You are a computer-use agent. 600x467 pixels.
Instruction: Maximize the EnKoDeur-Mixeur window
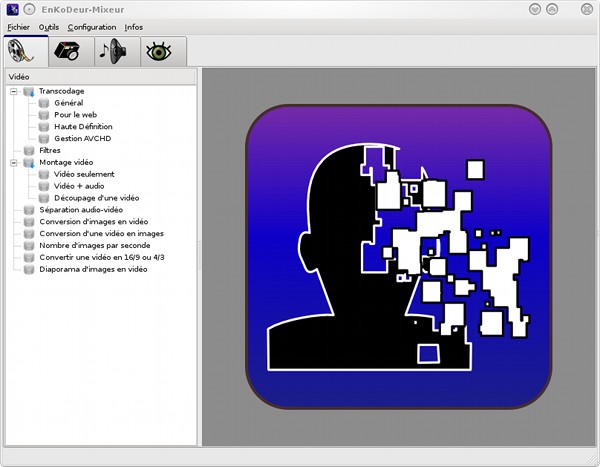(x=552, y=9)
